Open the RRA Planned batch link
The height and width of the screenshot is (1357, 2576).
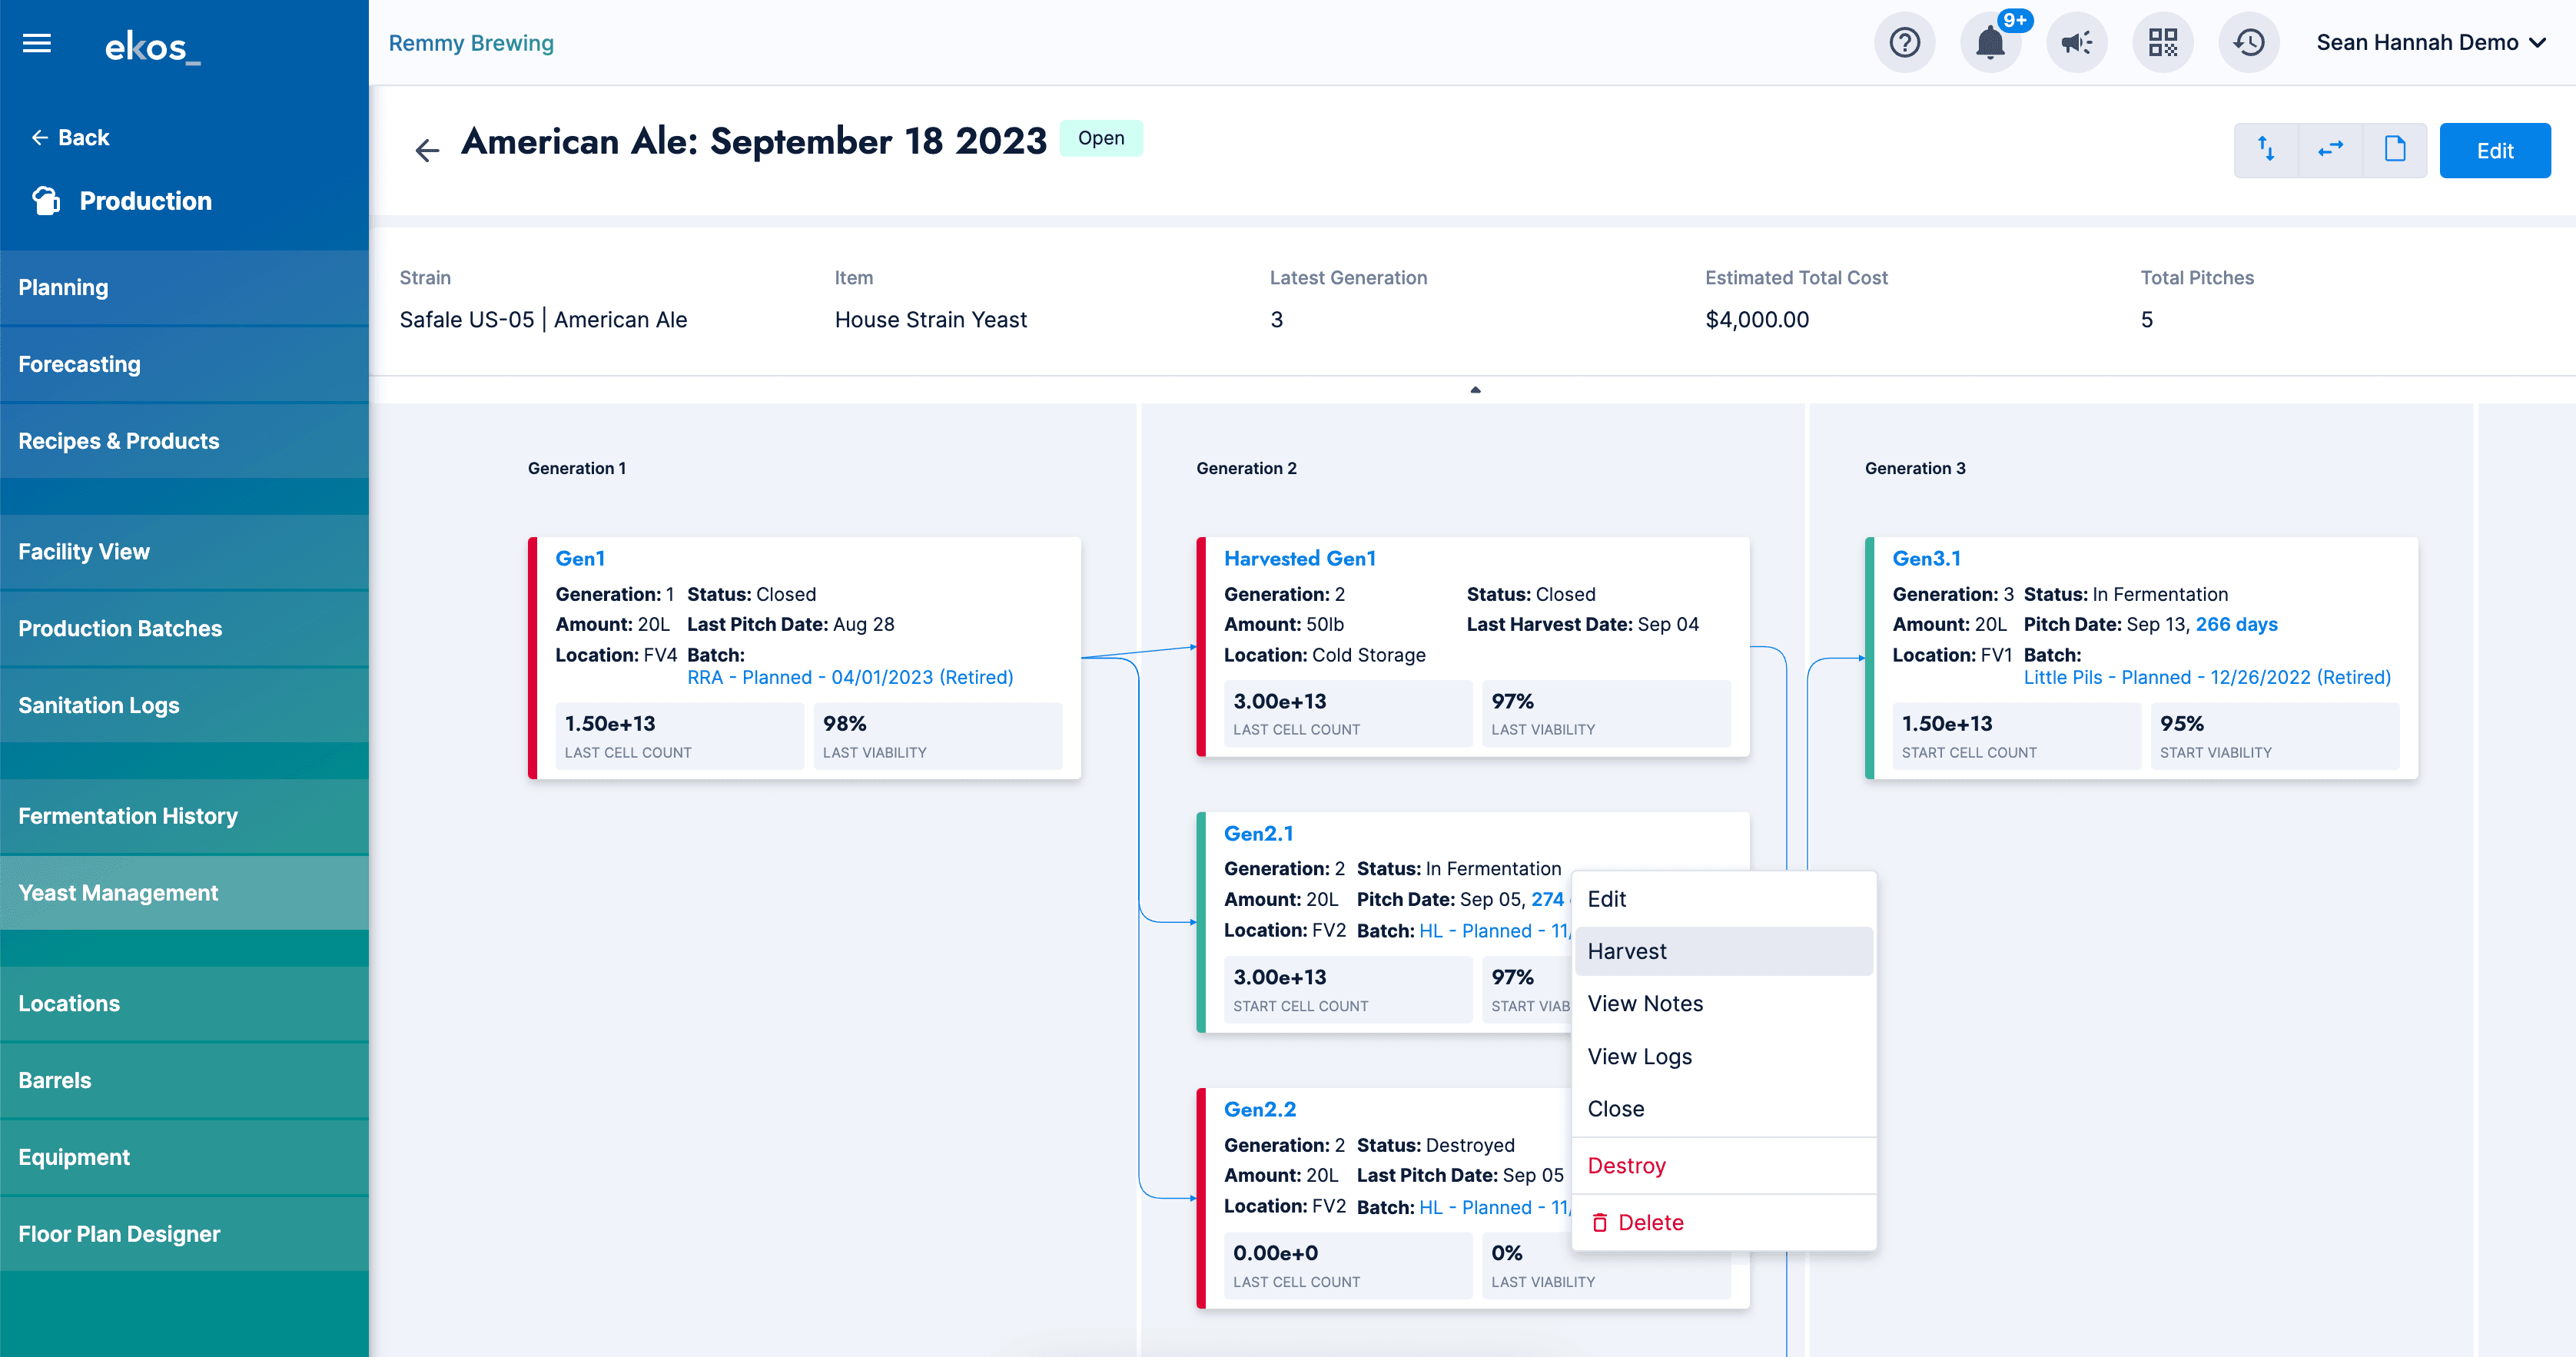[x=850, y=678]
